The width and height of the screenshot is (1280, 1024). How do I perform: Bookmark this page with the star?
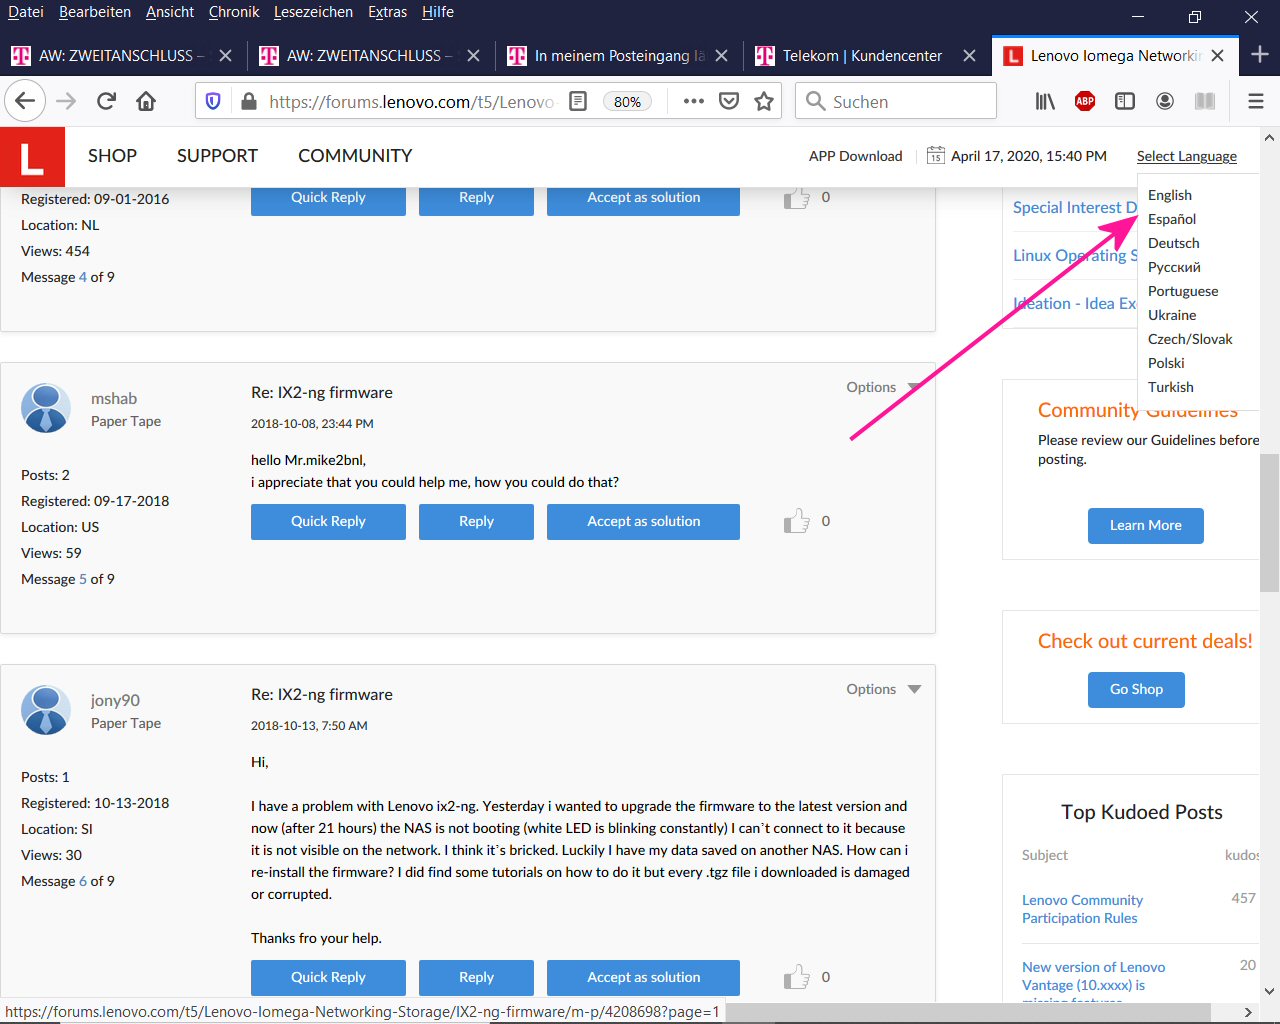[764, 101]
